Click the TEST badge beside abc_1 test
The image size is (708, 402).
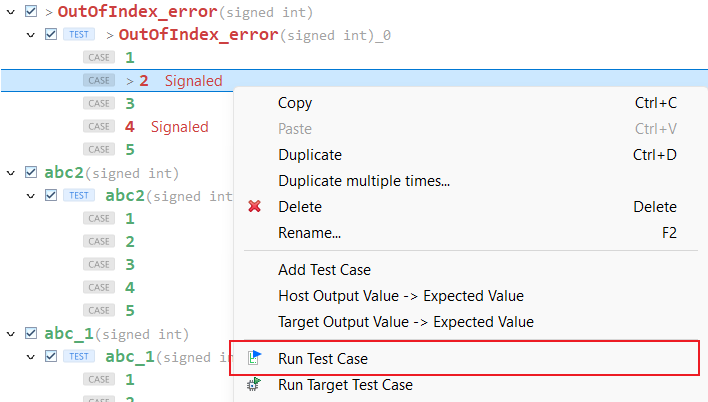[79, 356]
